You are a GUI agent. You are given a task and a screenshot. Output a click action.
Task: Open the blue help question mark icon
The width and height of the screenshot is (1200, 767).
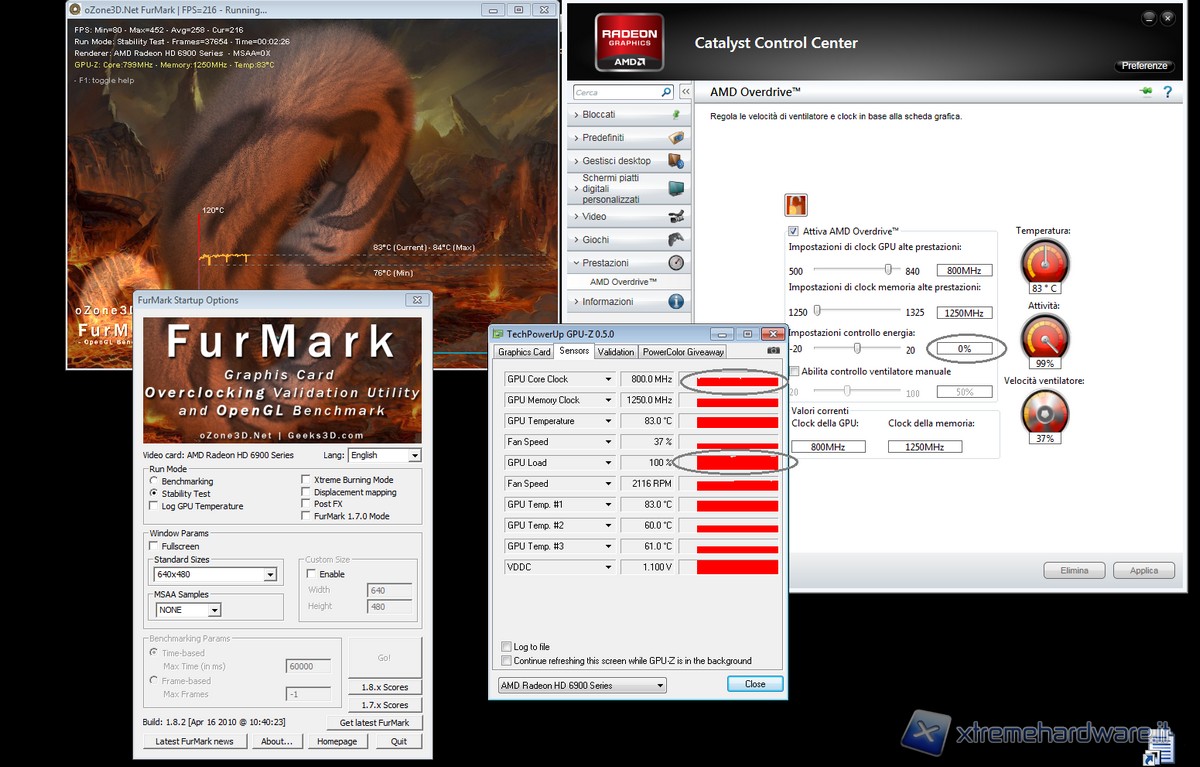click(1167, 92)
